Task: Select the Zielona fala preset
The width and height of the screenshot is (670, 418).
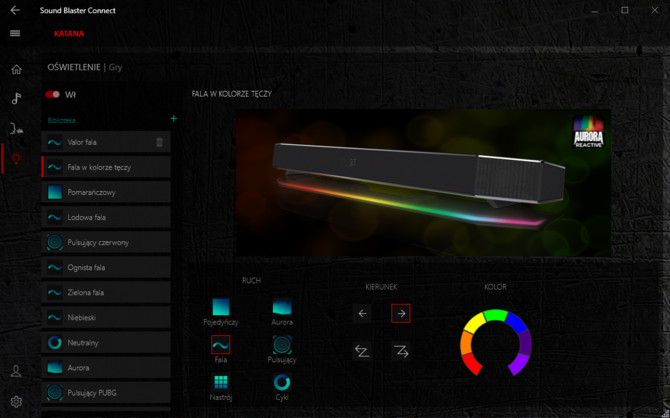Action: [x=106, y=292]
